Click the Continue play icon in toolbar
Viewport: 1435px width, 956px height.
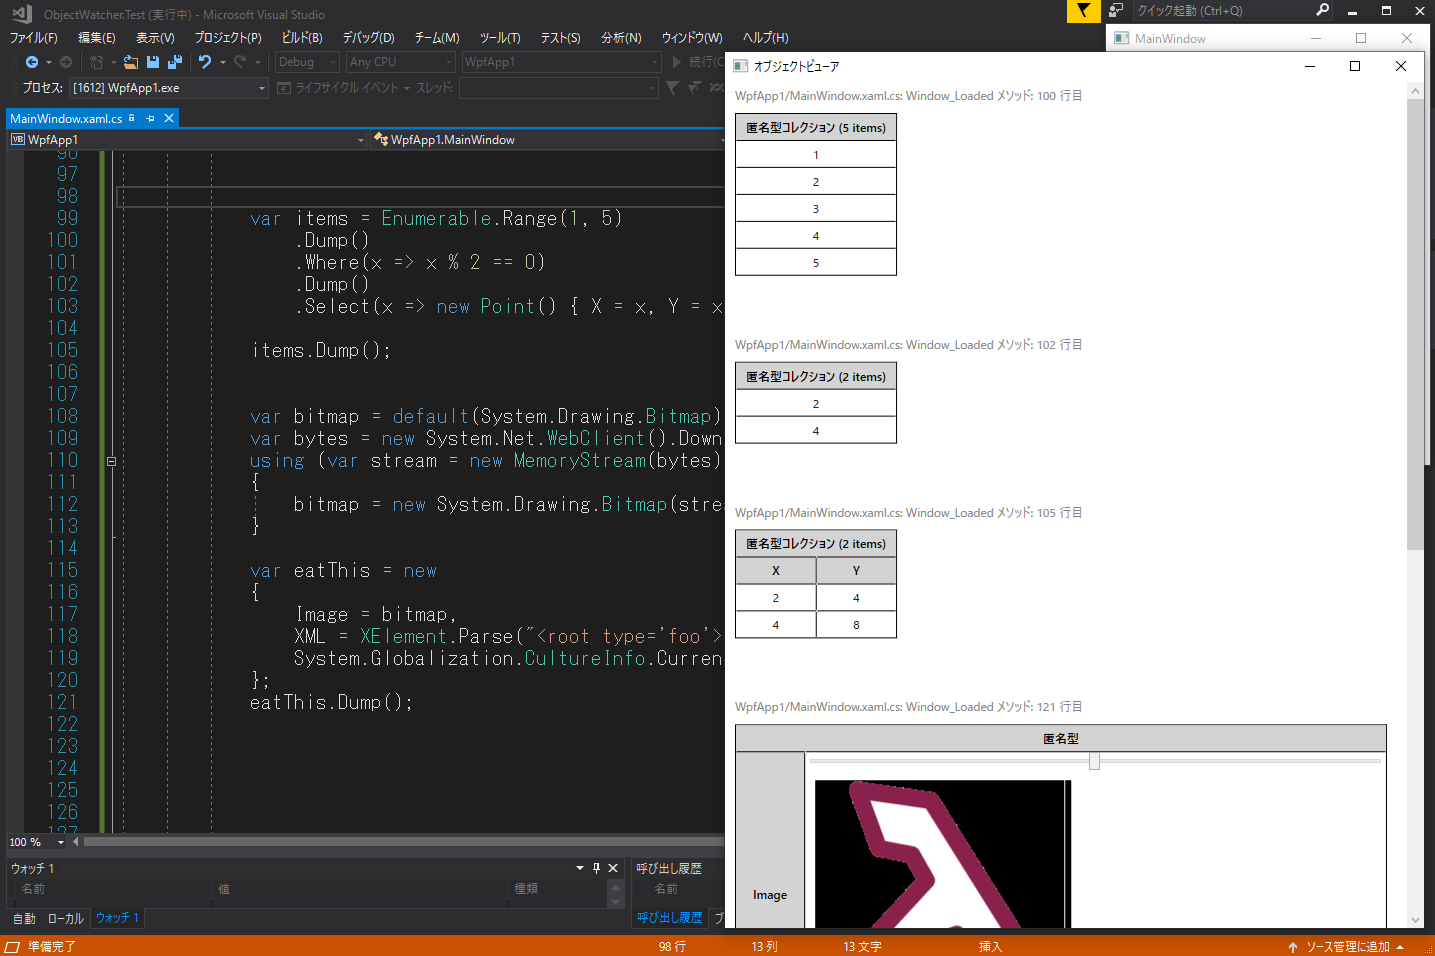pos(677,62)
